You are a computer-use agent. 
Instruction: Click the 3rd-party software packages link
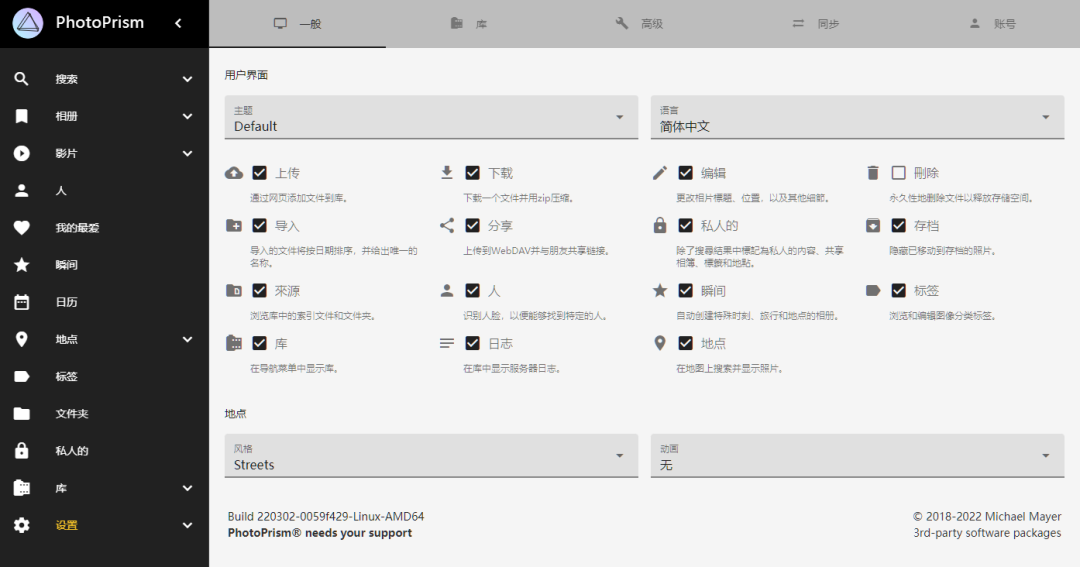point(987,533)
